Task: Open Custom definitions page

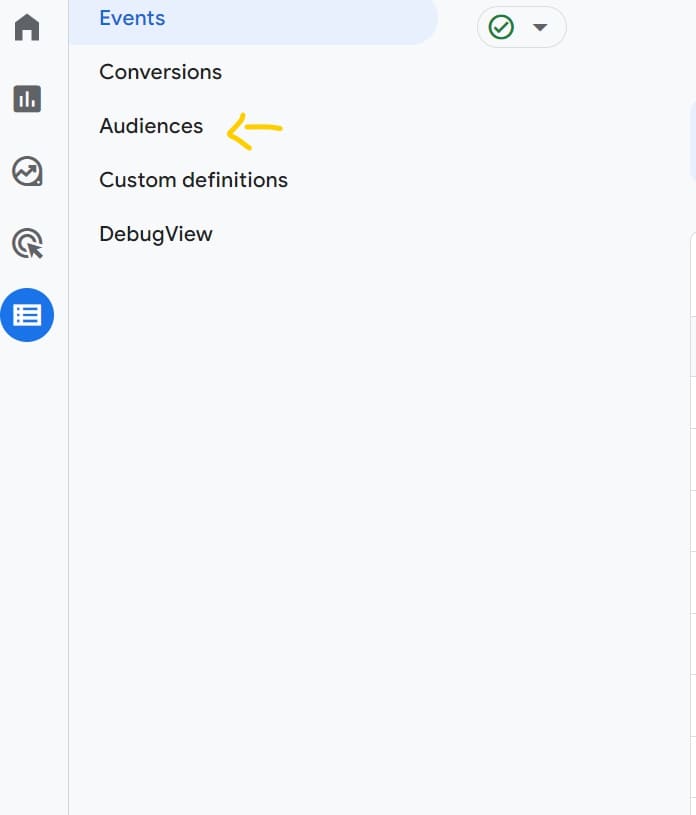Action: pos(193,180)
